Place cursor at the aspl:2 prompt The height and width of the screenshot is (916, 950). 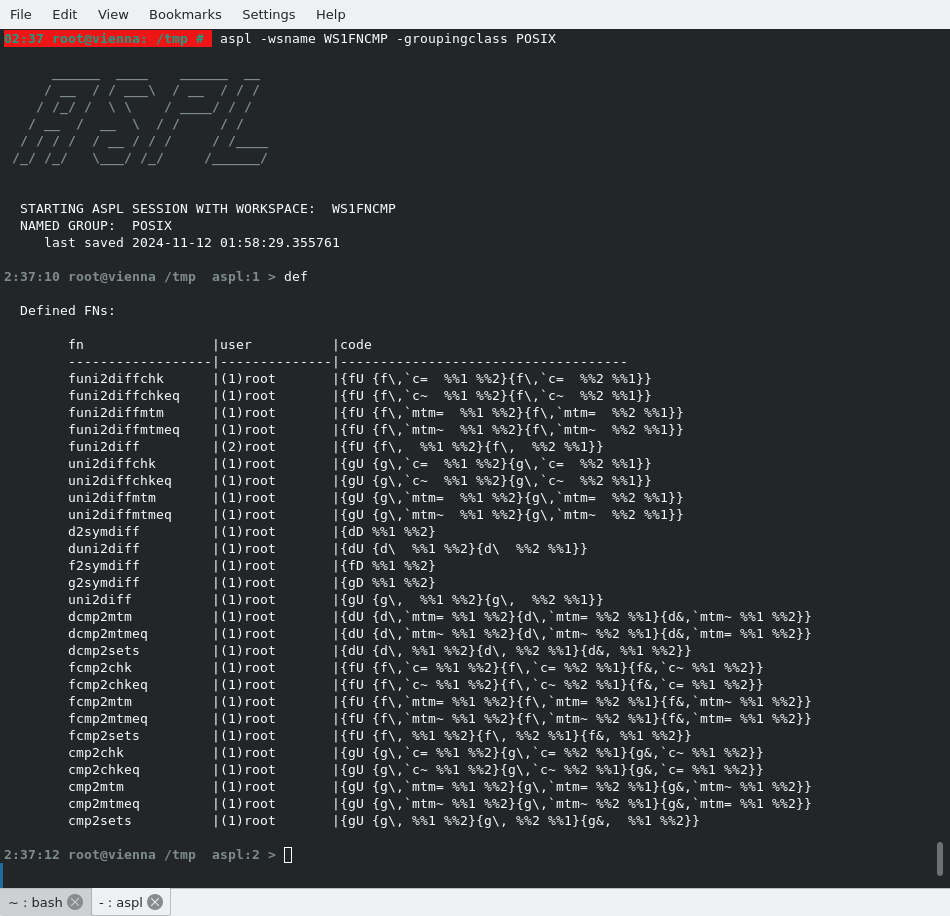point(288,855)
